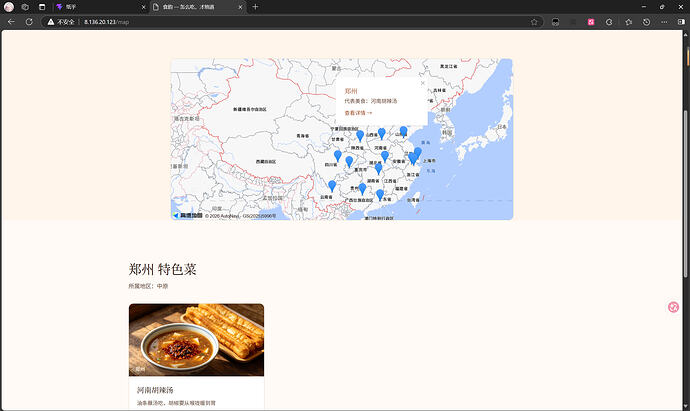The image size is (690, 411).
Task: Click the page vertical scrollbar thumb
Action: point(685,194)
